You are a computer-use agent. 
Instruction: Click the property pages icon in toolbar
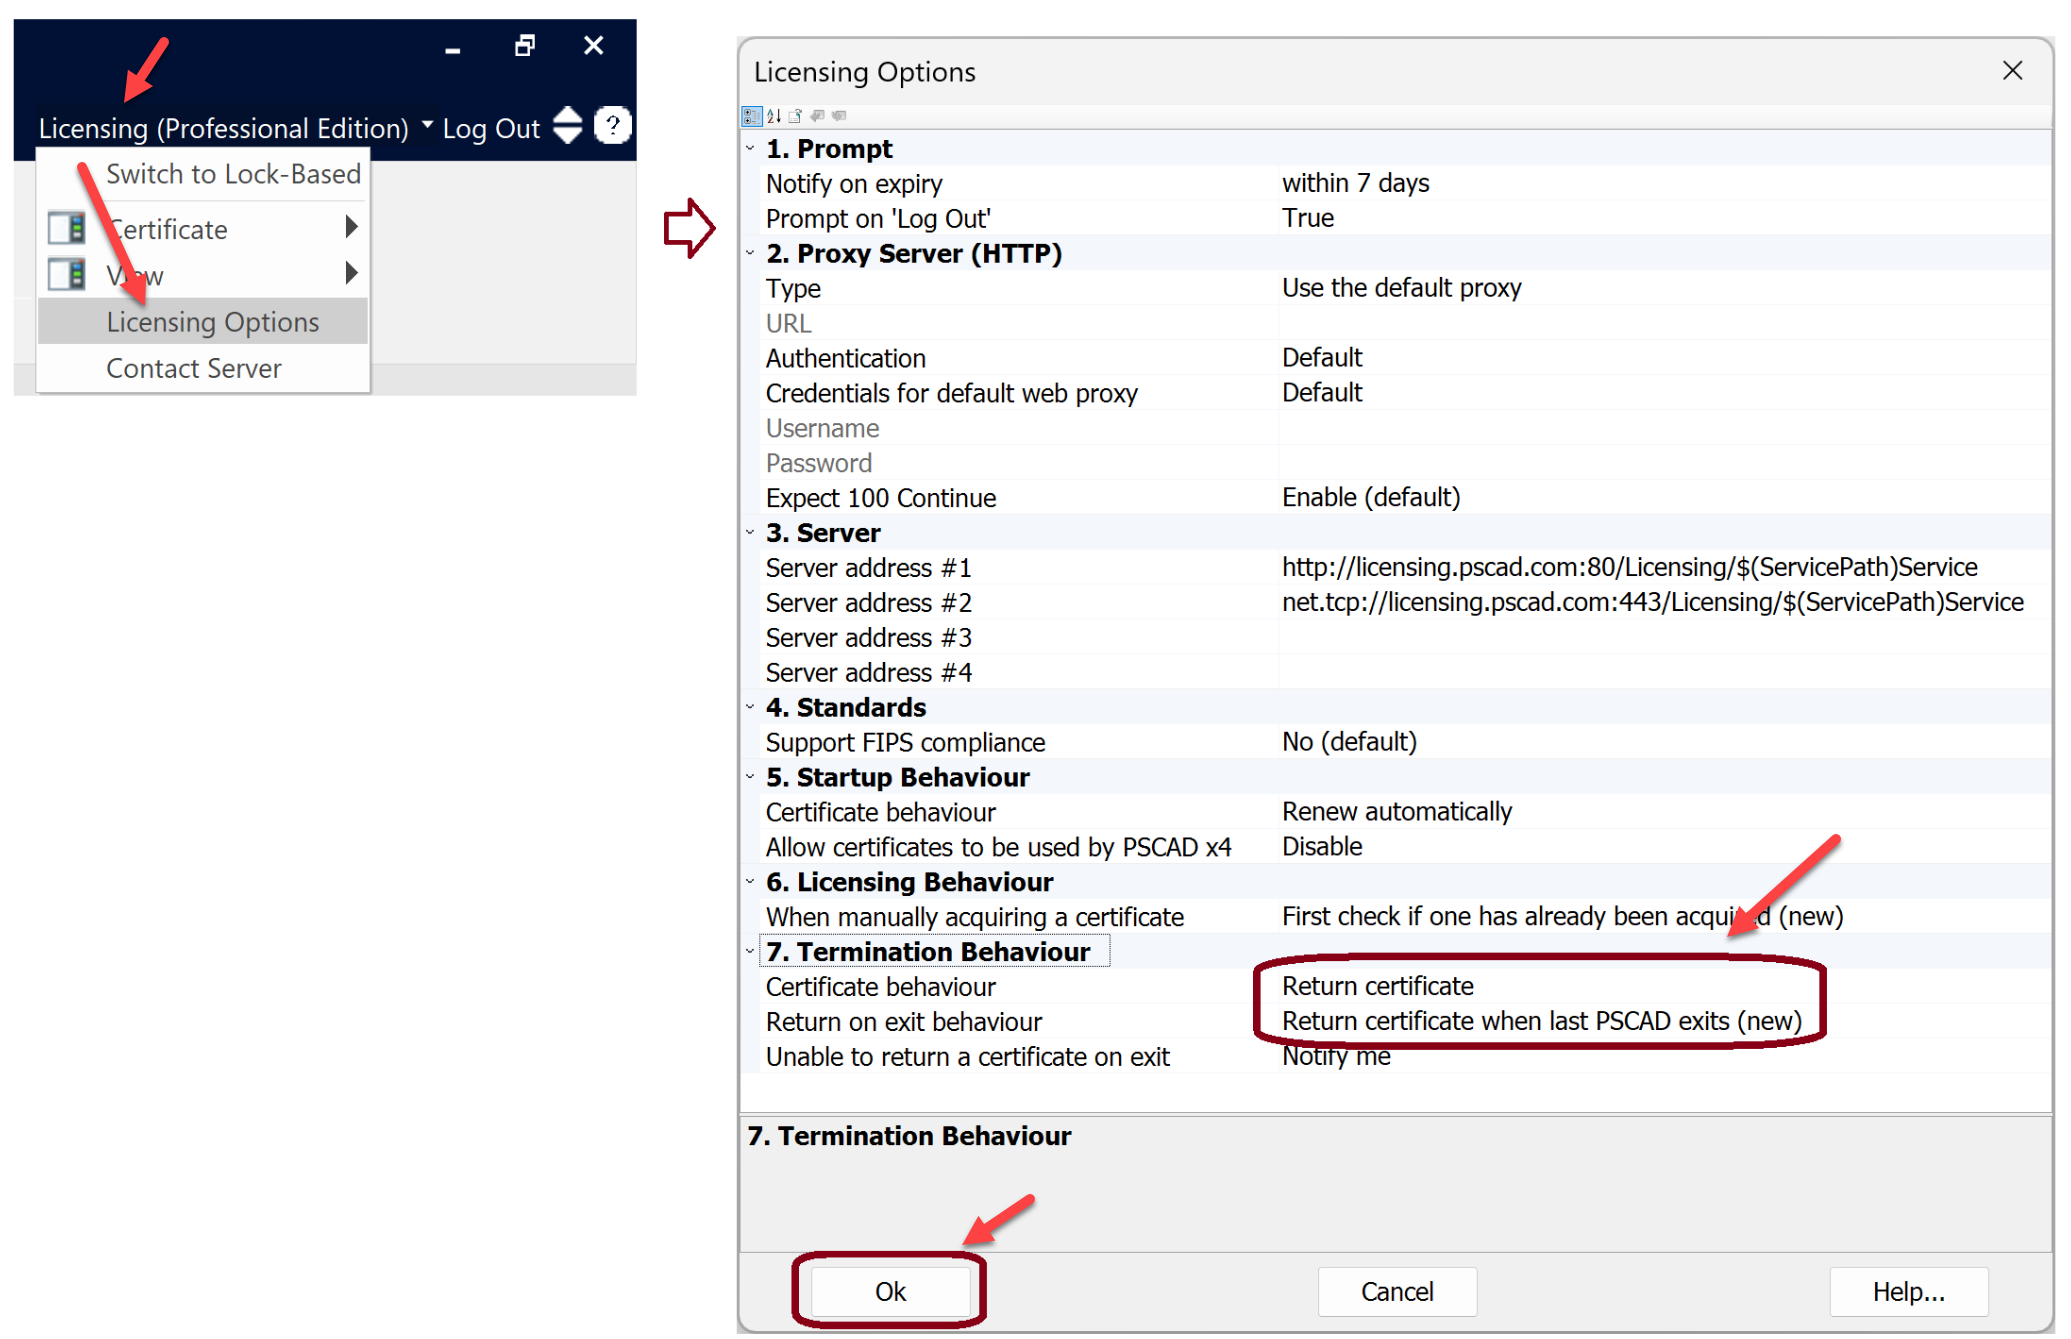[796, 116]
